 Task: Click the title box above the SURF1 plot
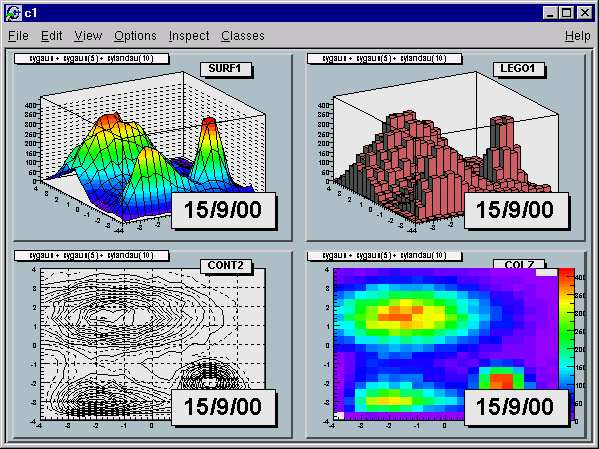pyautogui.click(x=91, y=58)
